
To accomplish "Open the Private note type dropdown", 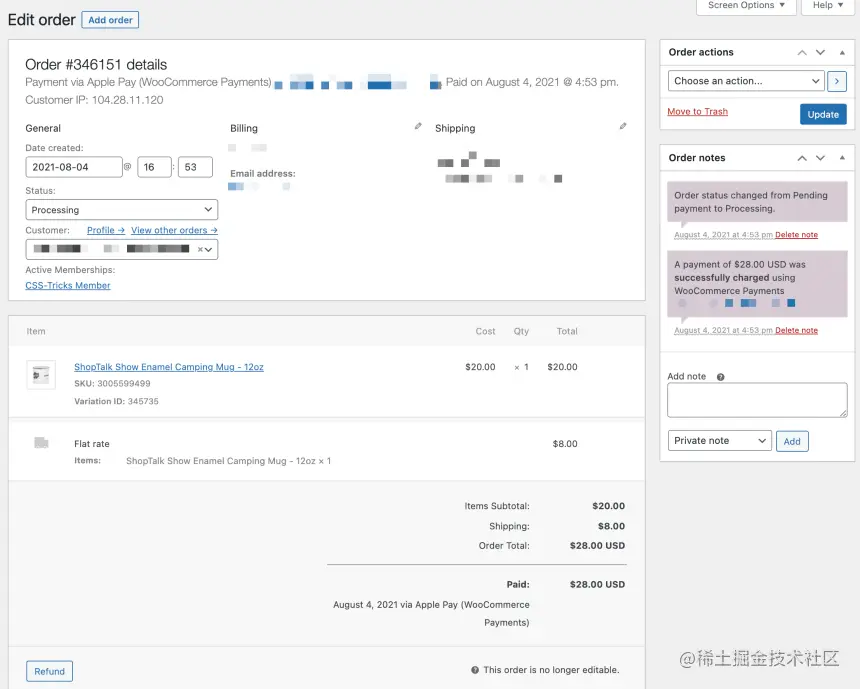I will (720, 440).
